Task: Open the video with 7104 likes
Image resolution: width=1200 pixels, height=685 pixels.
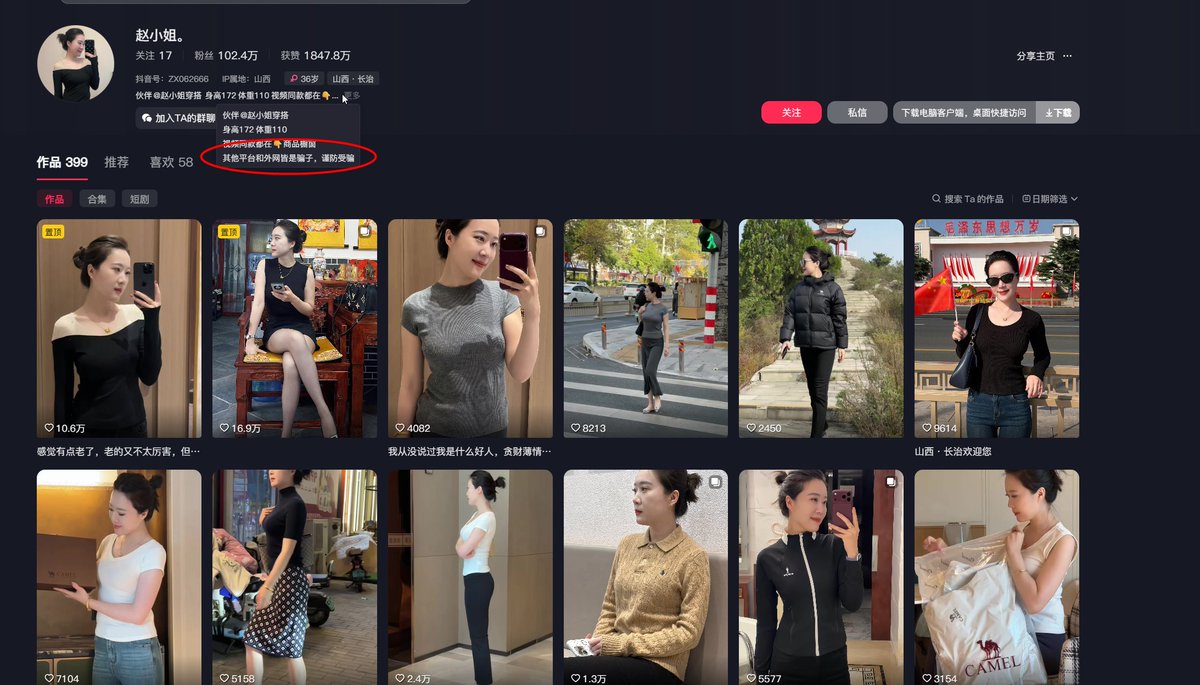Action: (119, 577)
